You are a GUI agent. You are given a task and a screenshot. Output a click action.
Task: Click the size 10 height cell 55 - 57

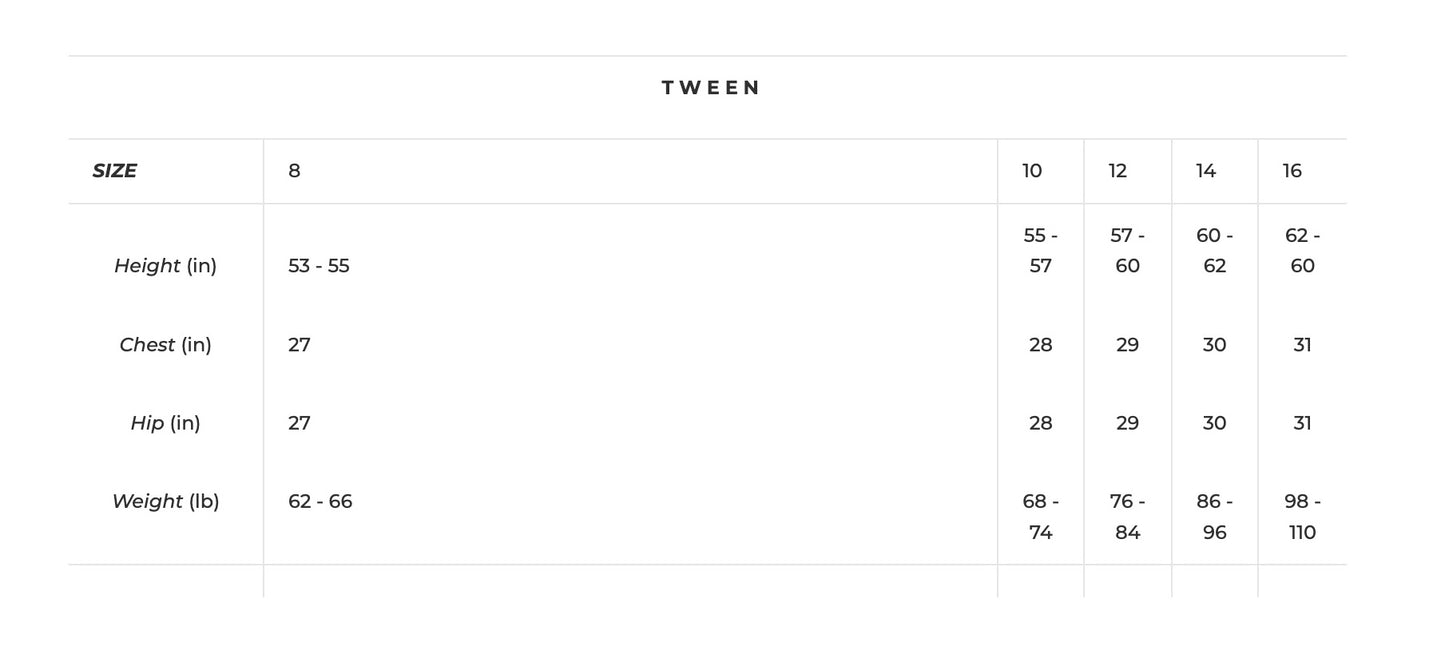(1040, 251)
